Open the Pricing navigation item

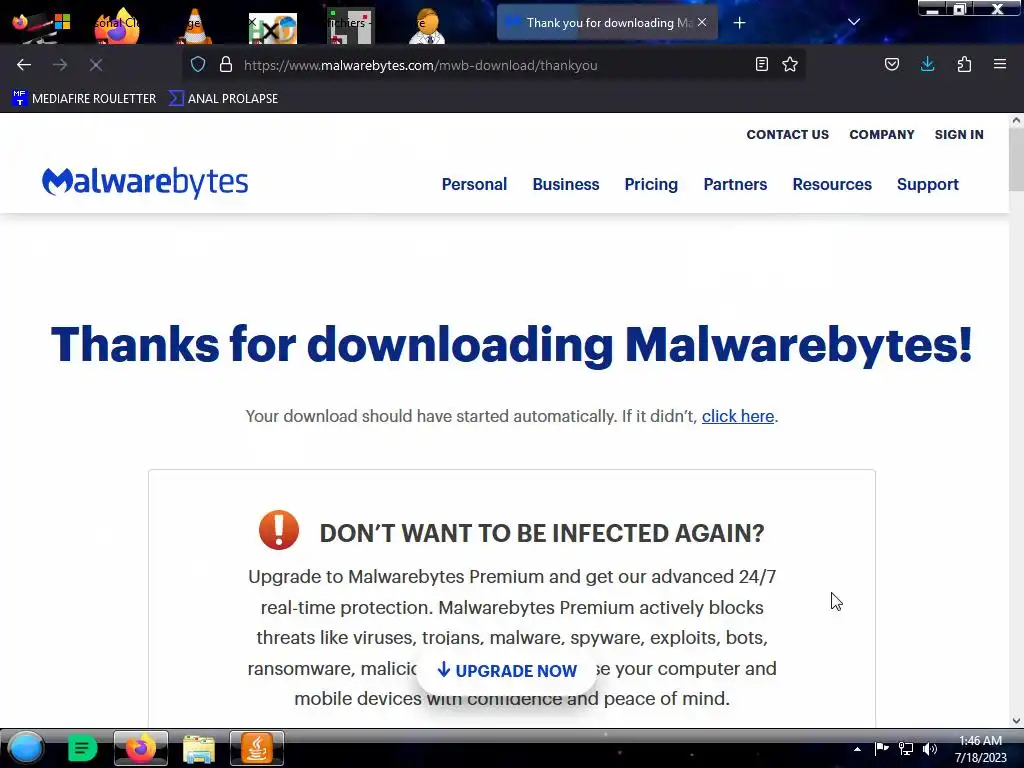651,184
